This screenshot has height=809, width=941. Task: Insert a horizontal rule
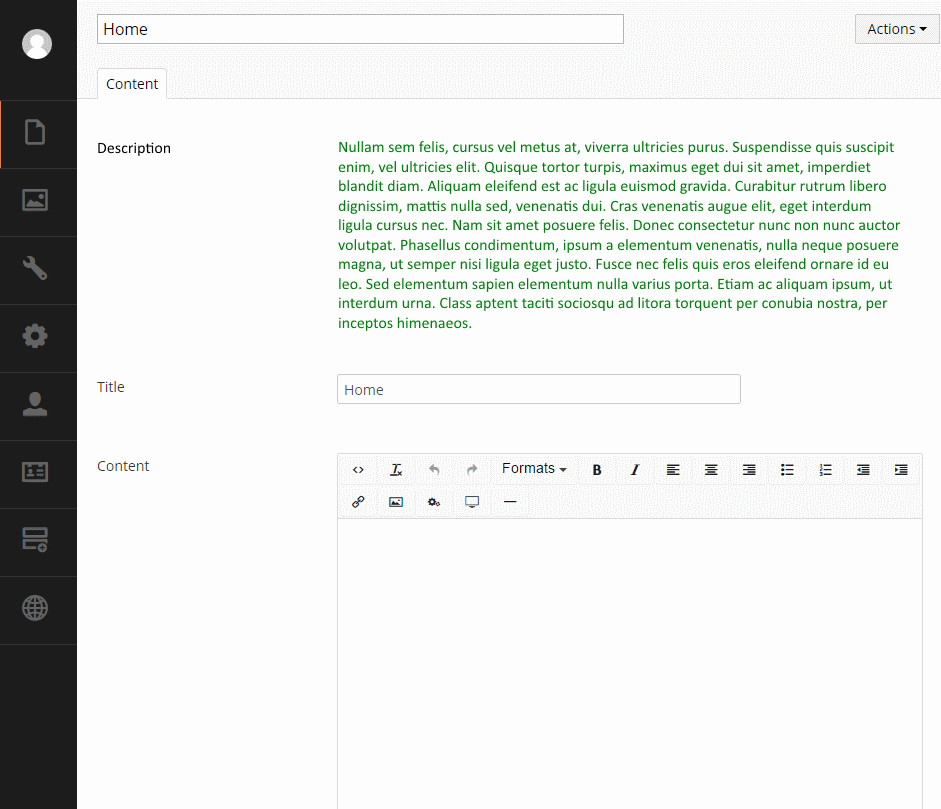[x=510, y=502]
